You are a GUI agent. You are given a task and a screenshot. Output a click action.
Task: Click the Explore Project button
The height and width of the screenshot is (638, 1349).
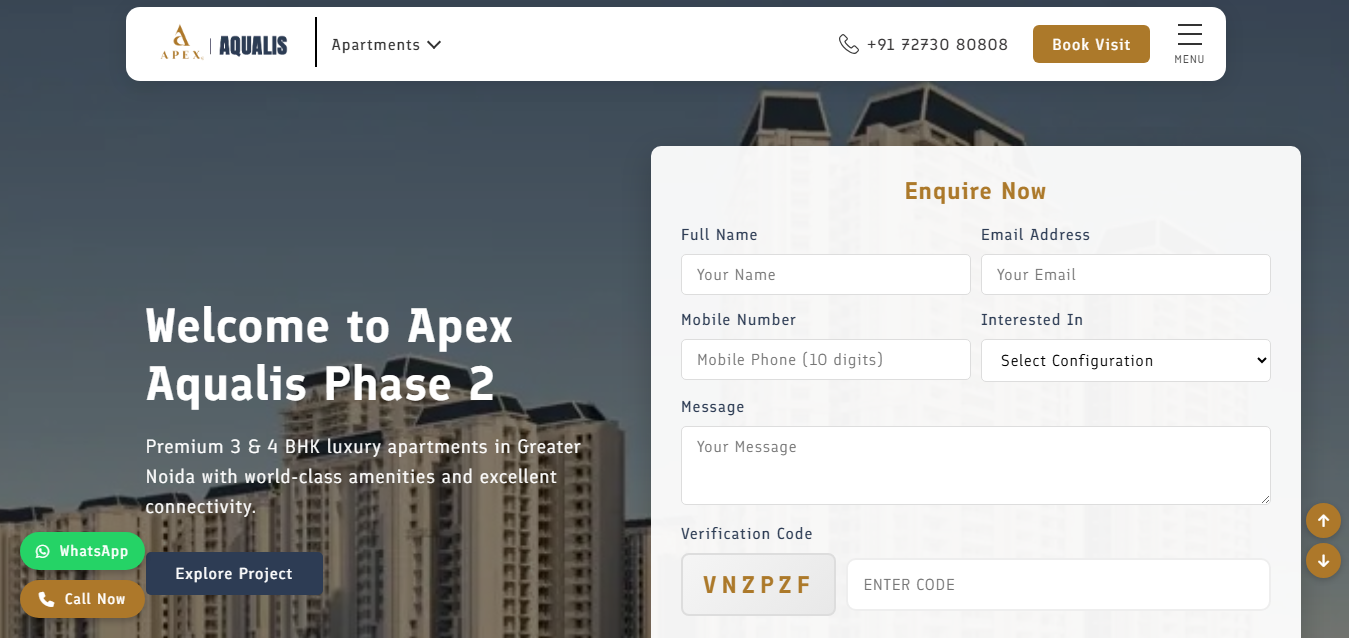[234, 573]
